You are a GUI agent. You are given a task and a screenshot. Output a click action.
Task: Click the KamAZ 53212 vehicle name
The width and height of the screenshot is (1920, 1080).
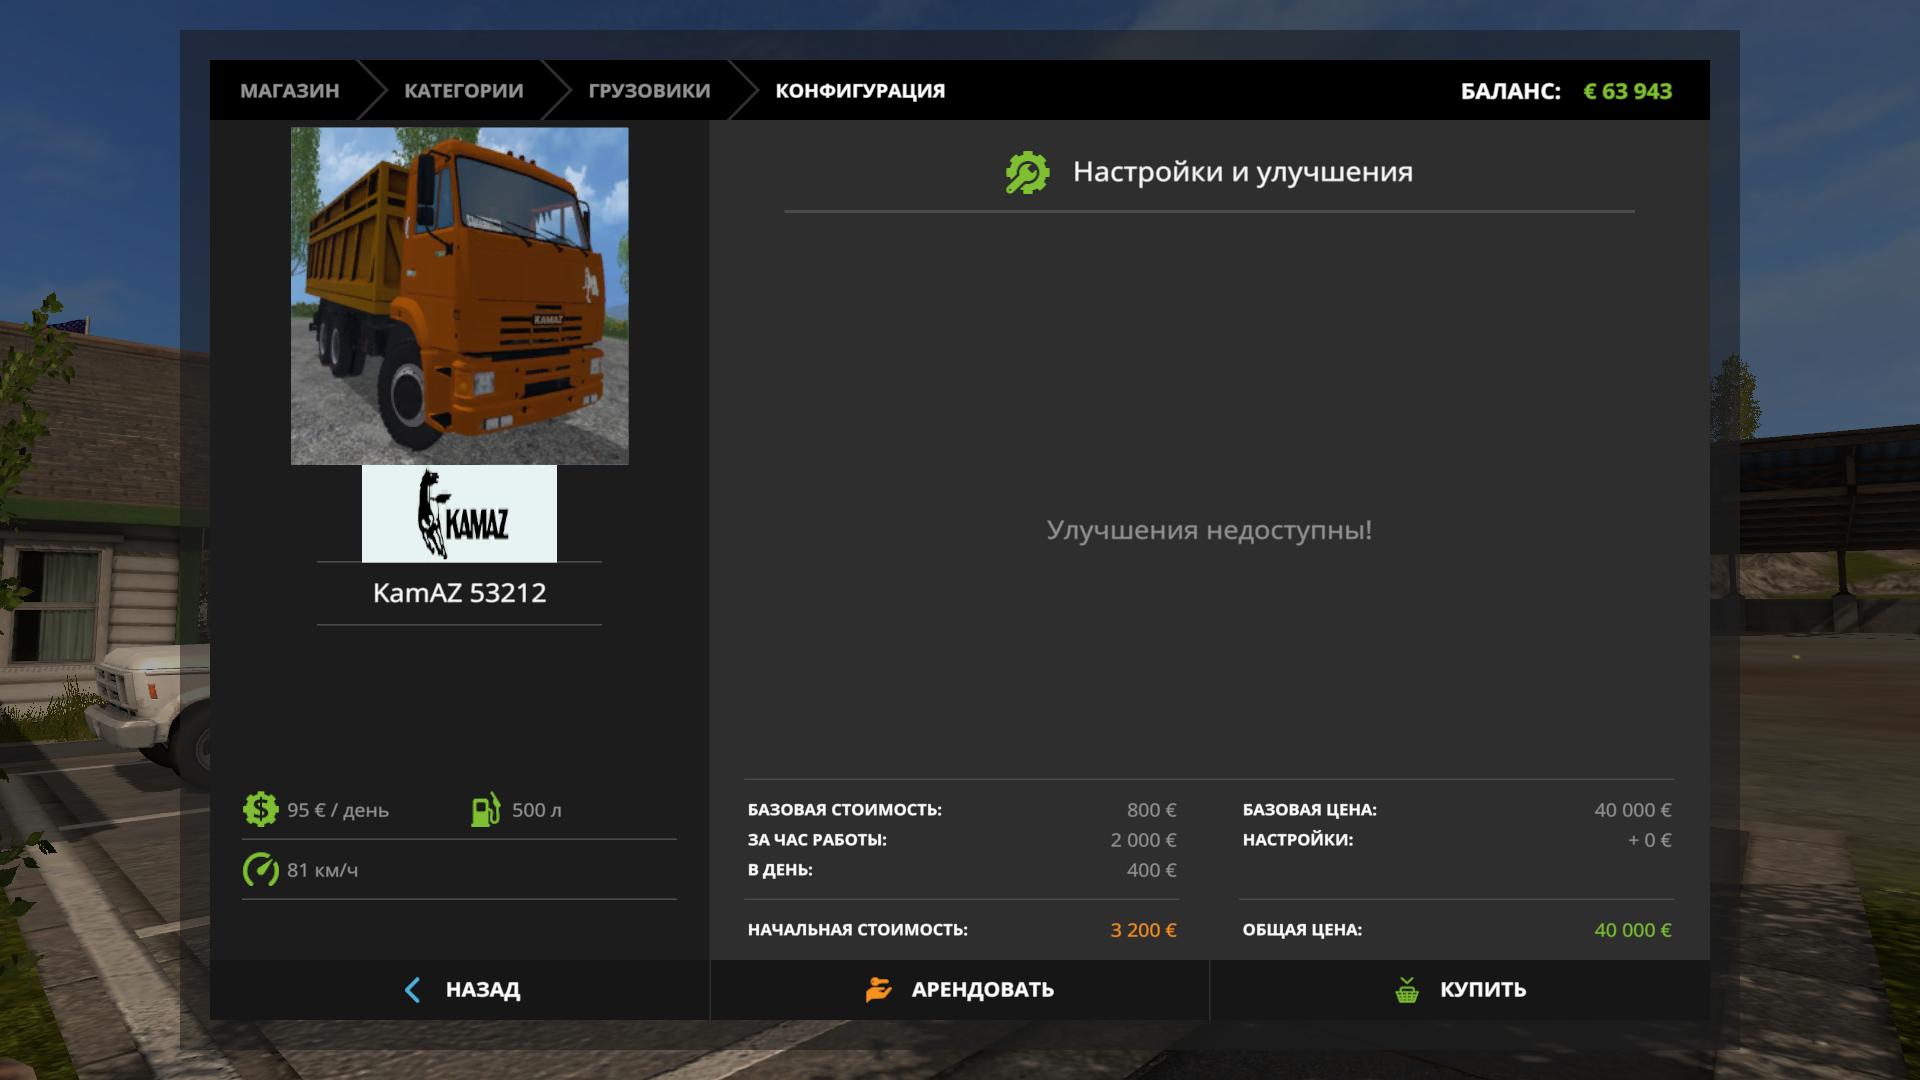[459, 593]
